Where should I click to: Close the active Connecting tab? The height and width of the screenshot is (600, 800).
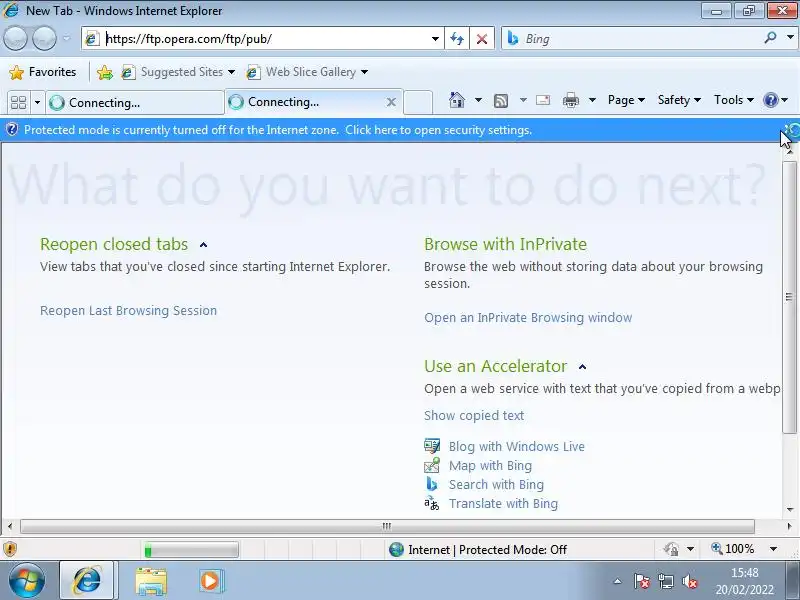point(391,102)
